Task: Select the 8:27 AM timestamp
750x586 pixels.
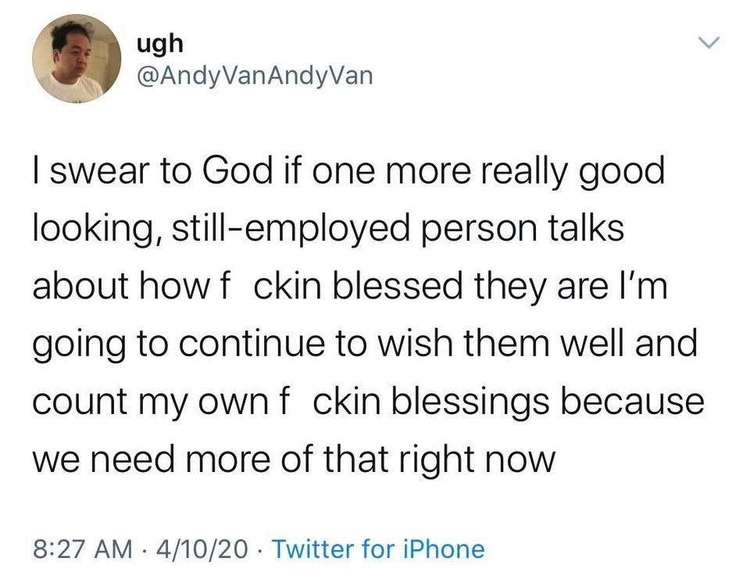Action: [83, 549]
